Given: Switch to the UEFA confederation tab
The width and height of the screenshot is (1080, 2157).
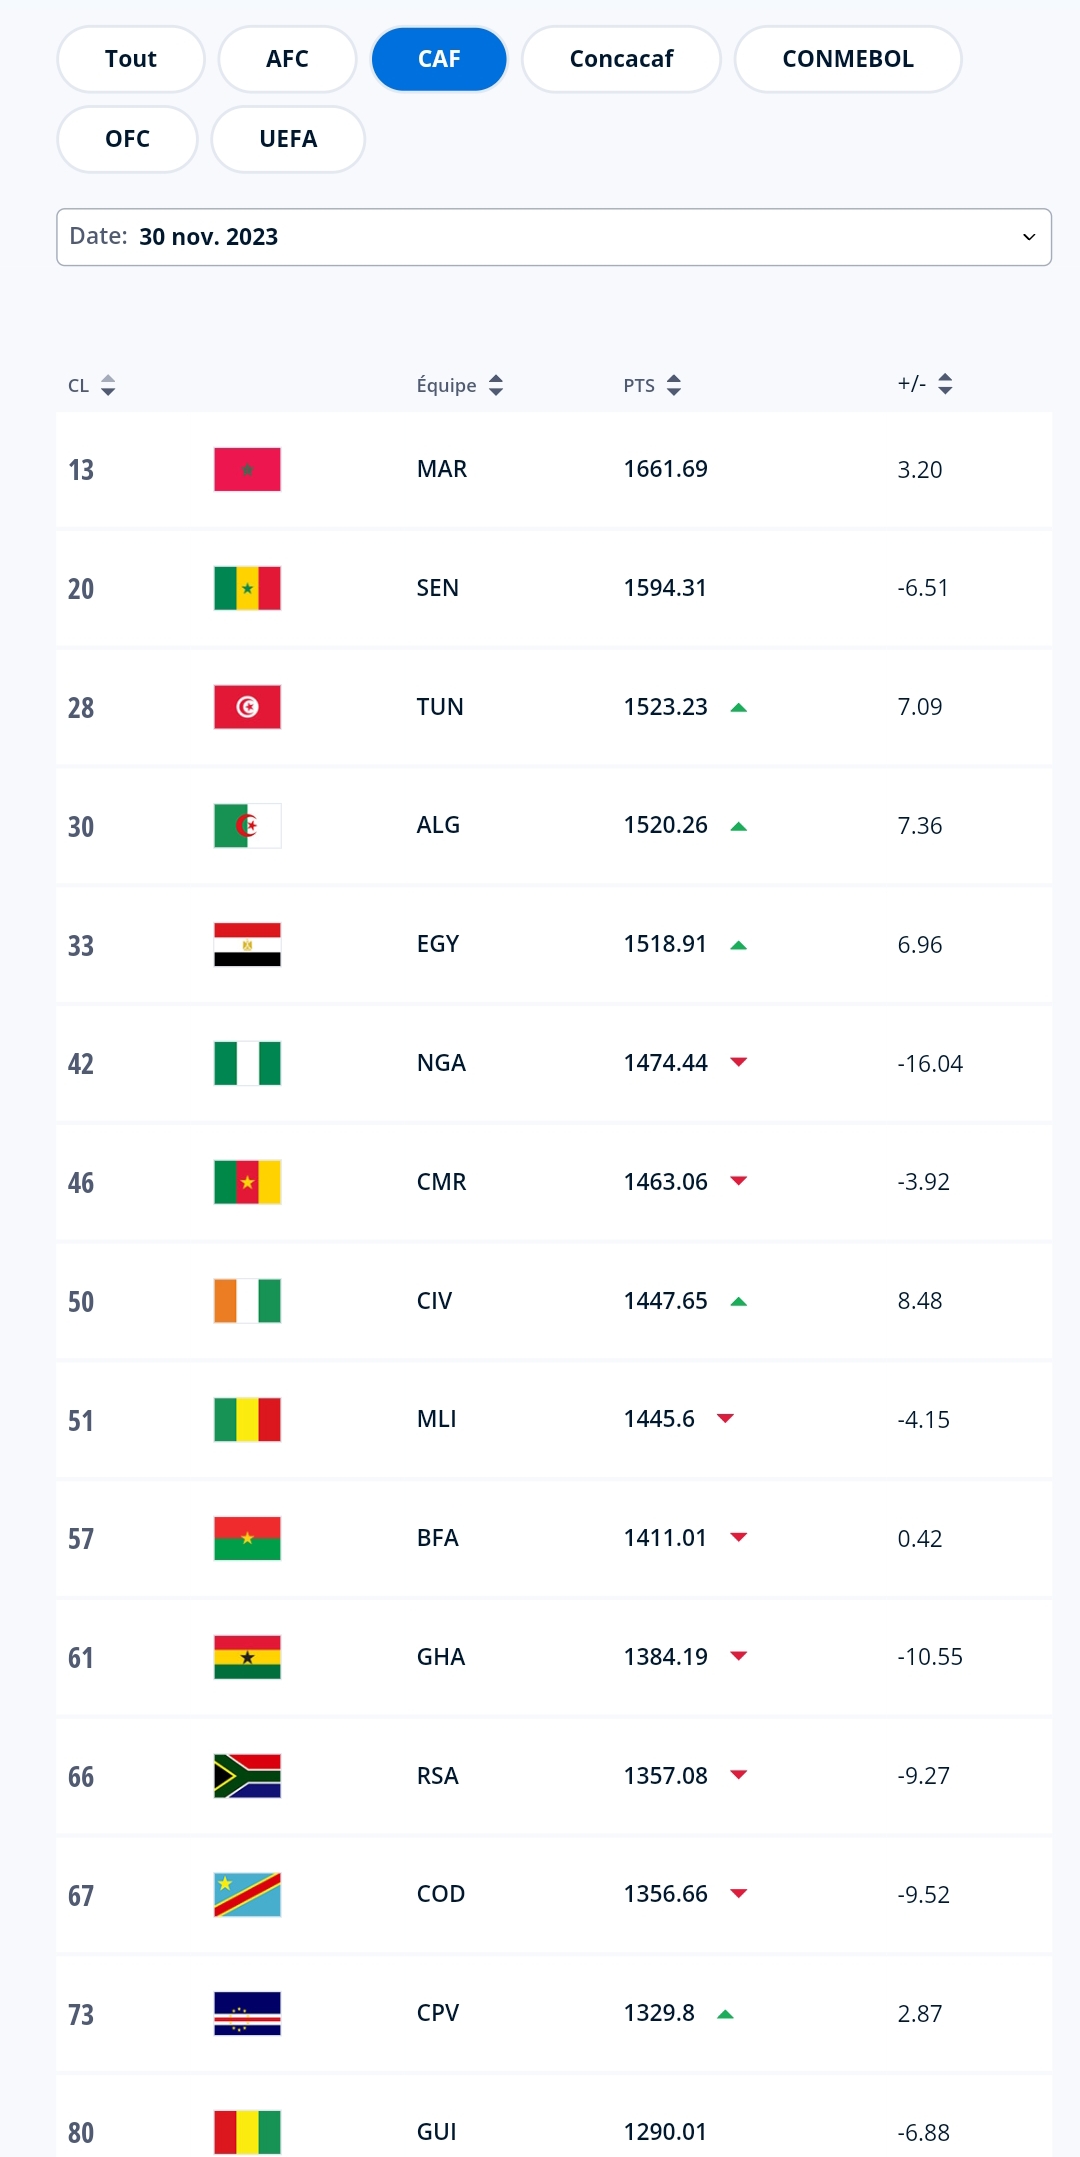Looking at the screenshot, I should pos(288,139).
